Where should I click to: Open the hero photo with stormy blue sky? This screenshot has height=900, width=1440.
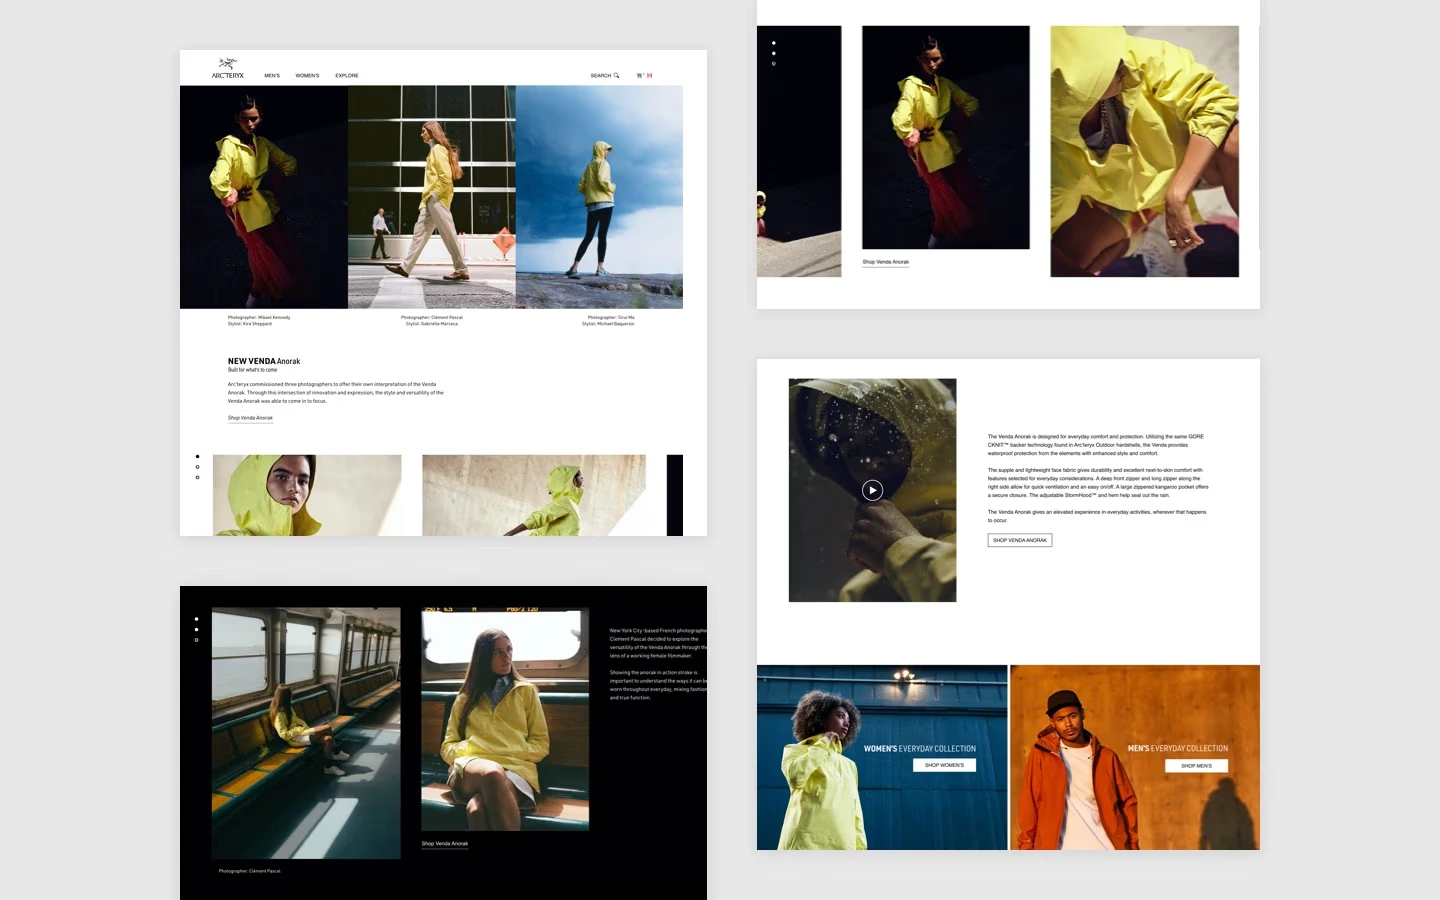600,197
